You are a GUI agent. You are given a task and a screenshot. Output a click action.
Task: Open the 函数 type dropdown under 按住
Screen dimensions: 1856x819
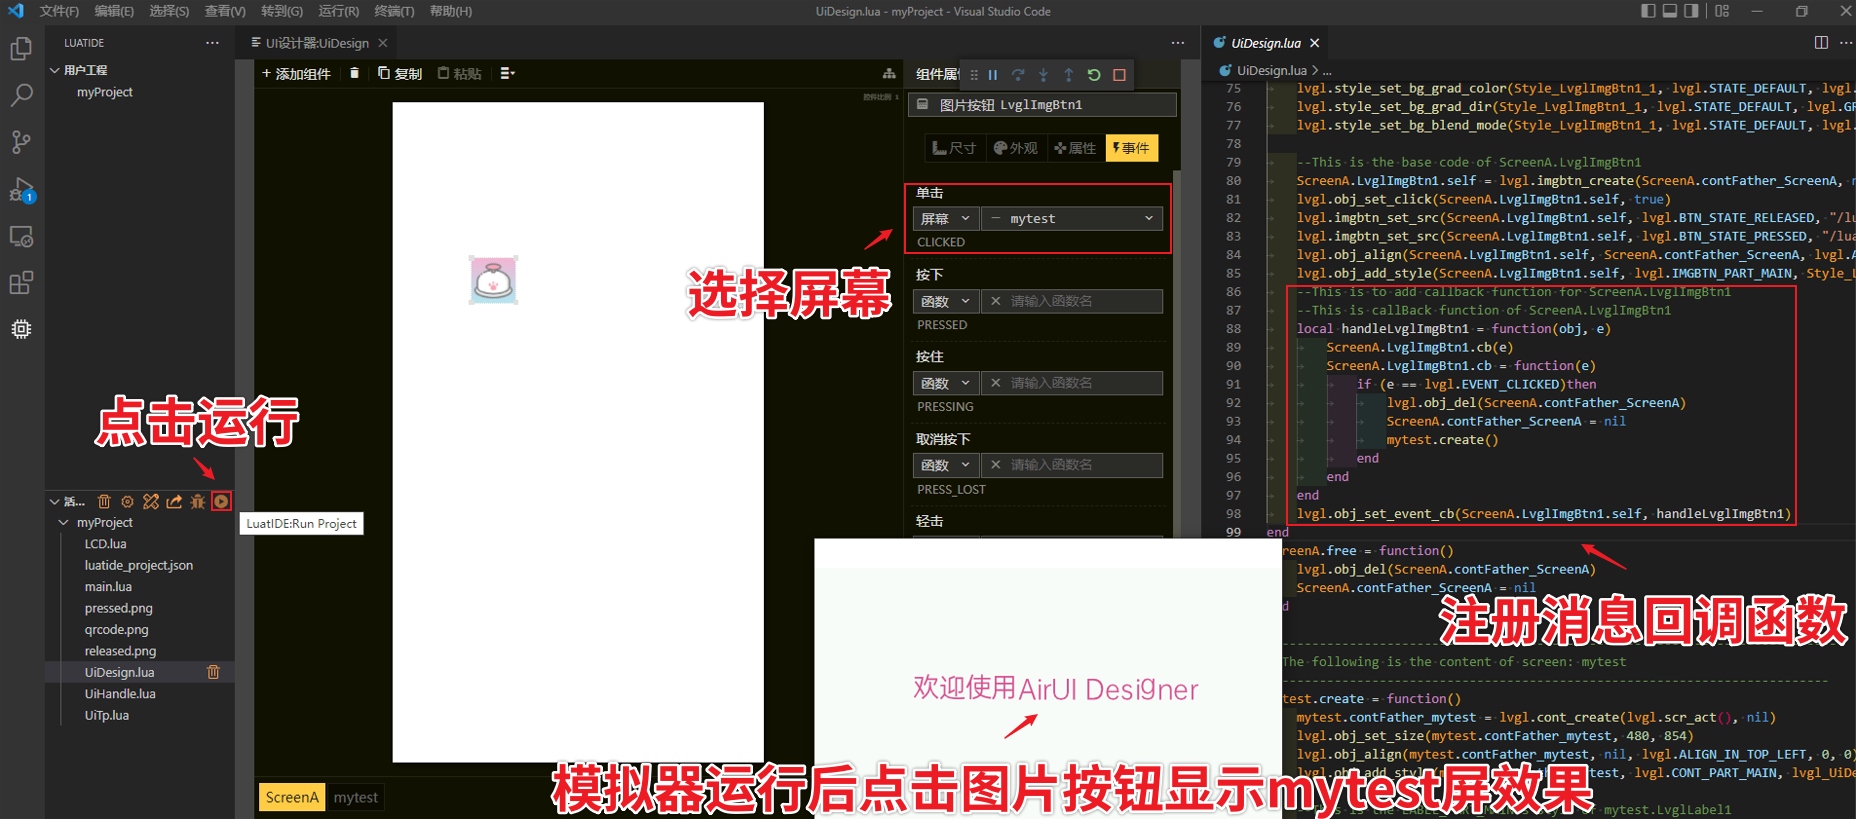coord(945,383)
